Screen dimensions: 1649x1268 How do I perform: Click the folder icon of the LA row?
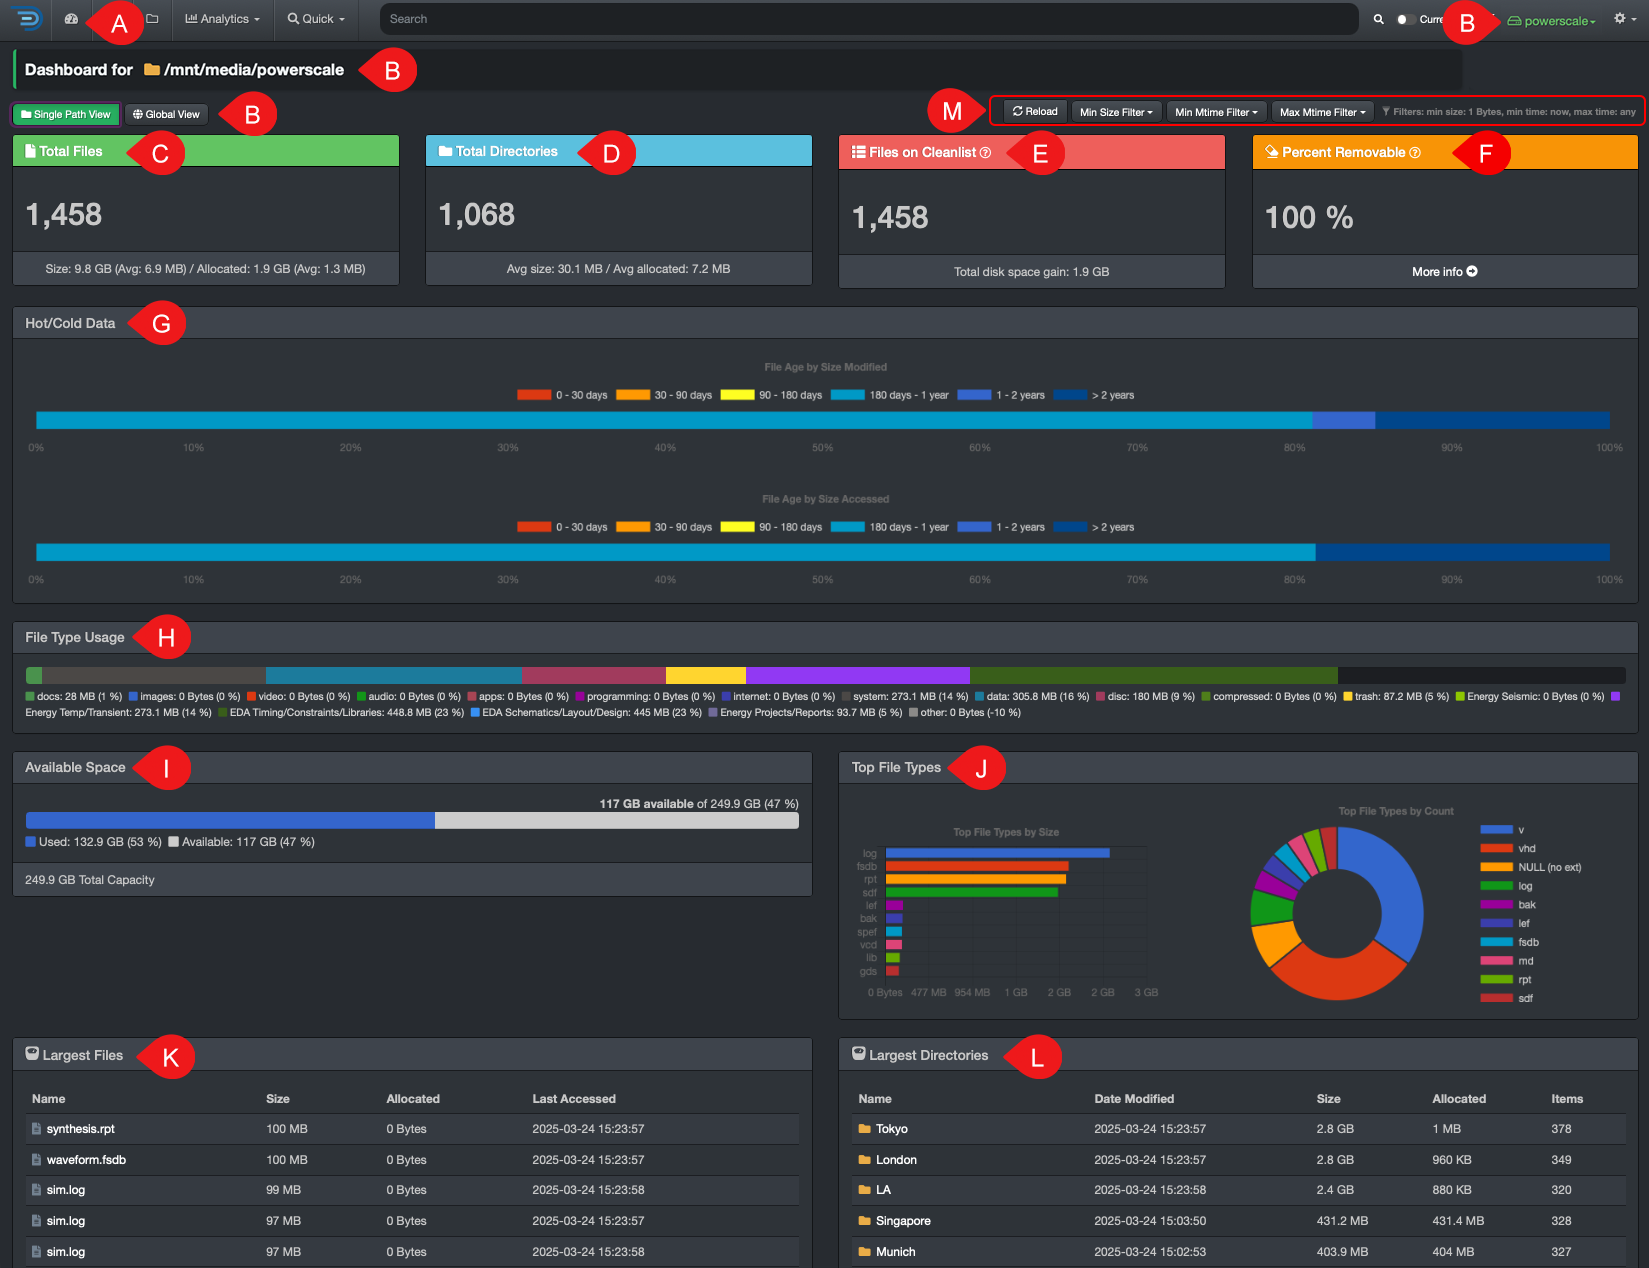(865, 1190)
